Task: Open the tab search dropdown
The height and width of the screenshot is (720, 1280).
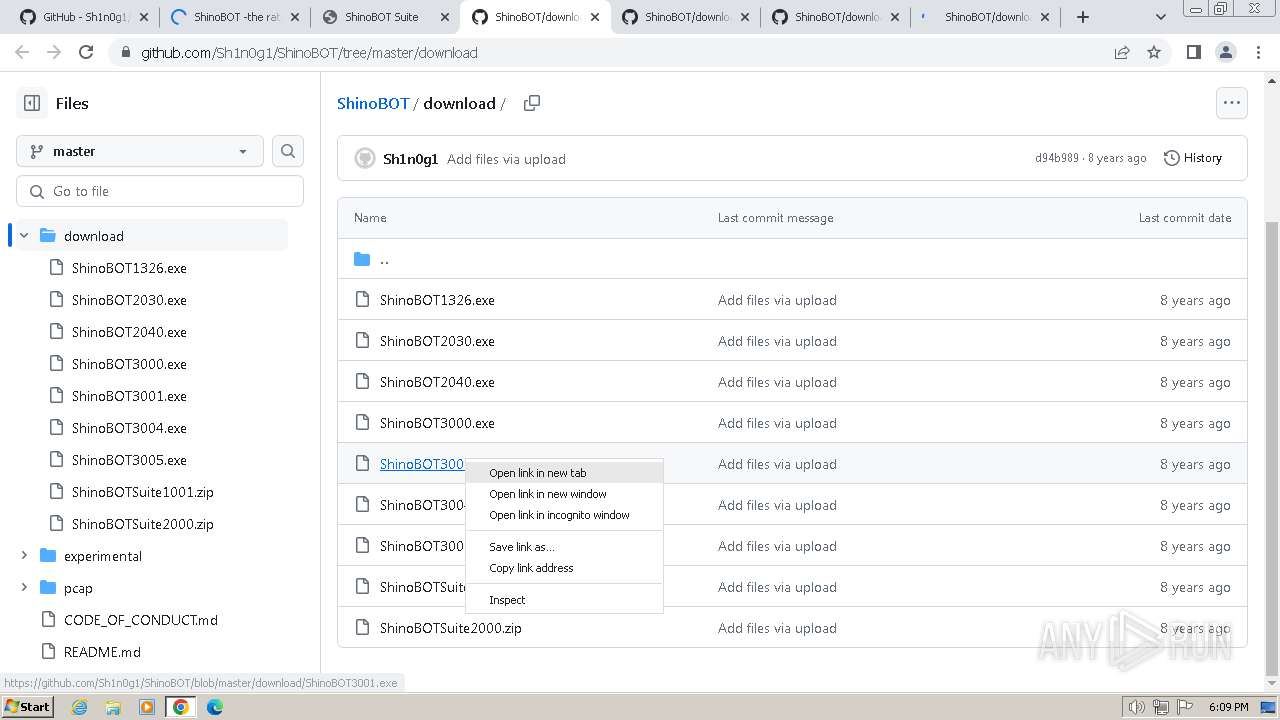Action: 1161,17
